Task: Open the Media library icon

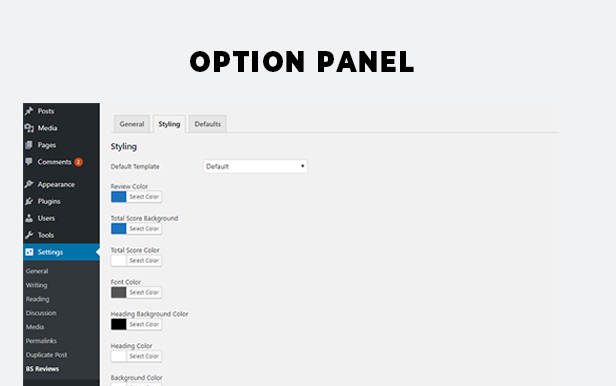Action: [29, 128]
